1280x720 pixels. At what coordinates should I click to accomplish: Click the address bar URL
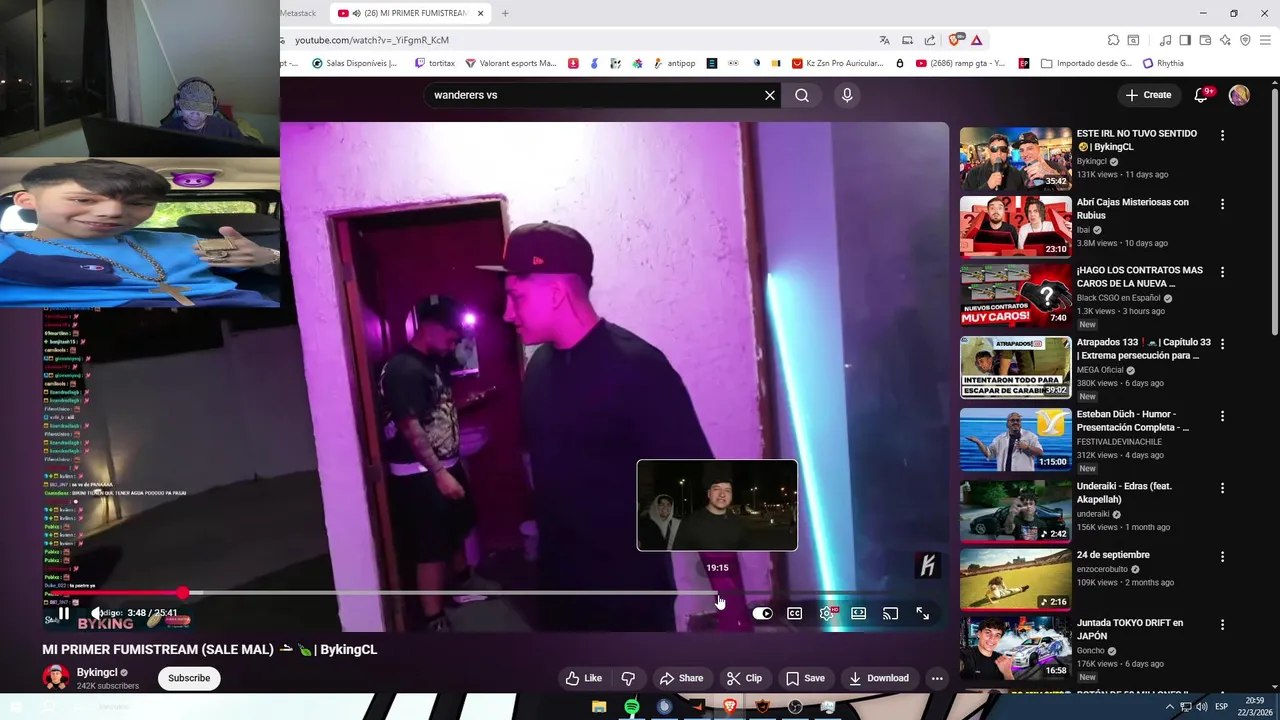(x=372, y=40)
